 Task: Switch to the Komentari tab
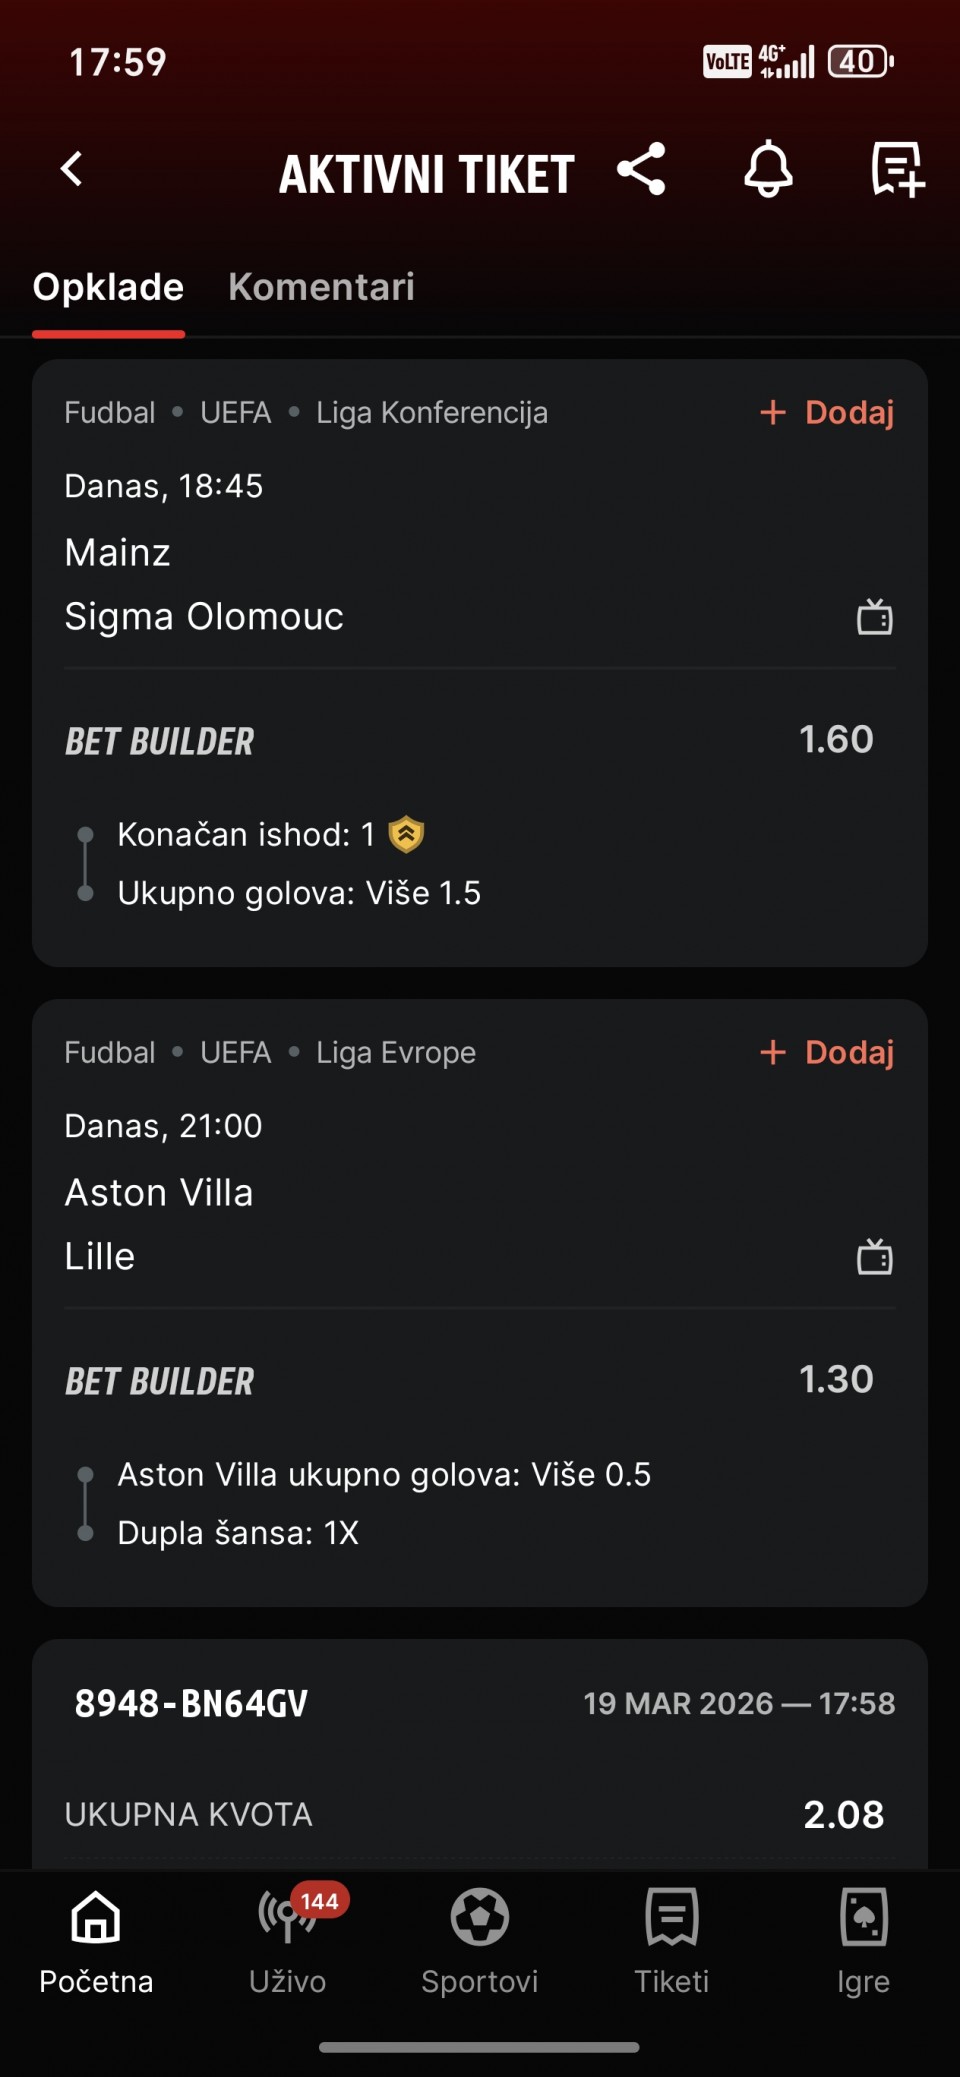(x=321, y=287)
